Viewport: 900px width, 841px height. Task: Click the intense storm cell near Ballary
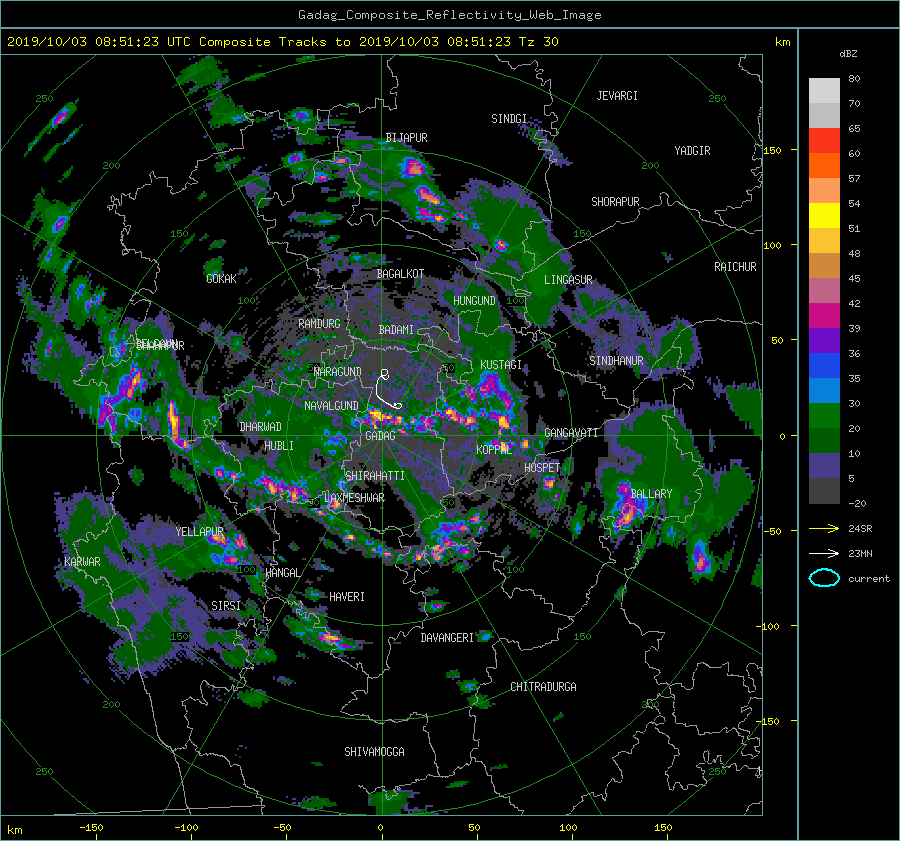coord(626,507)
